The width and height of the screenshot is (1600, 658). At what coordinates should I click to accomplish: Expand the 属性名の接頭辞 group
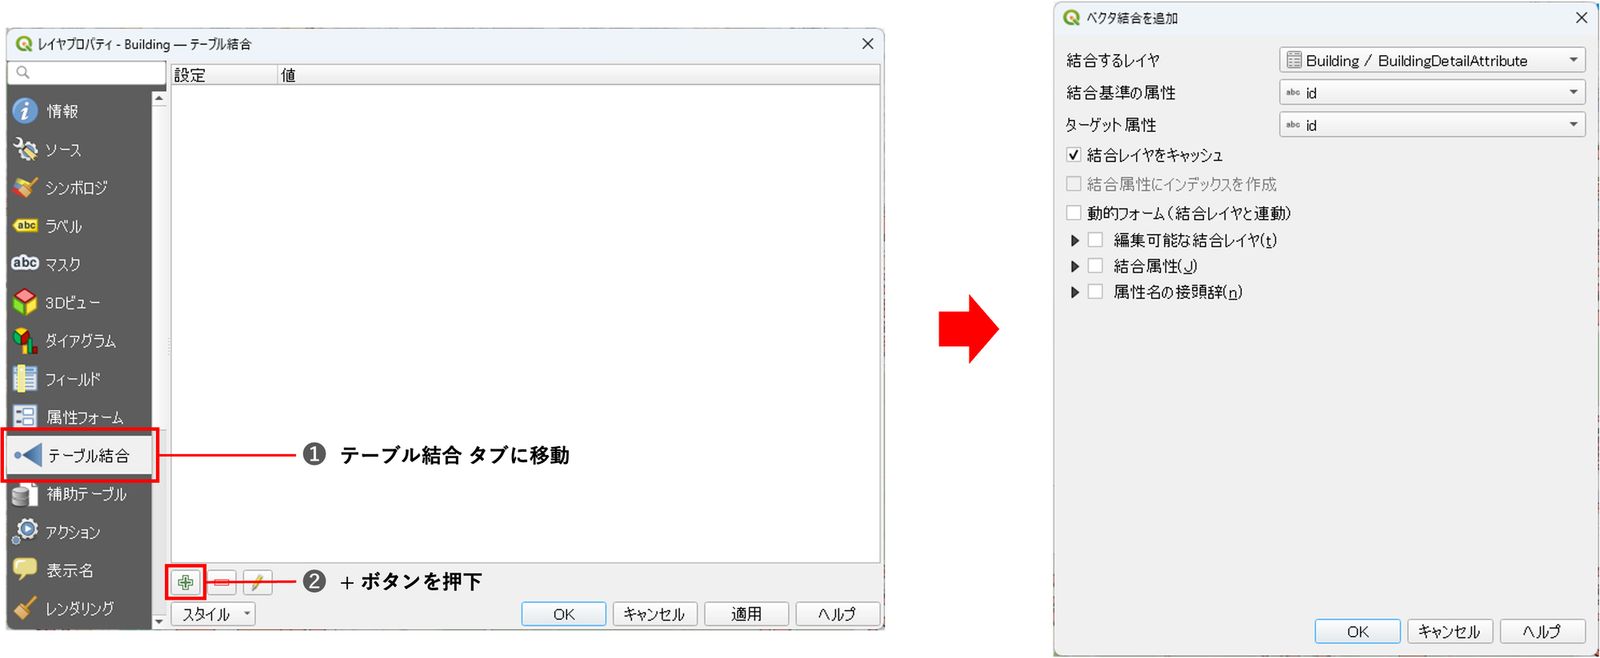tap(1075, 292)
